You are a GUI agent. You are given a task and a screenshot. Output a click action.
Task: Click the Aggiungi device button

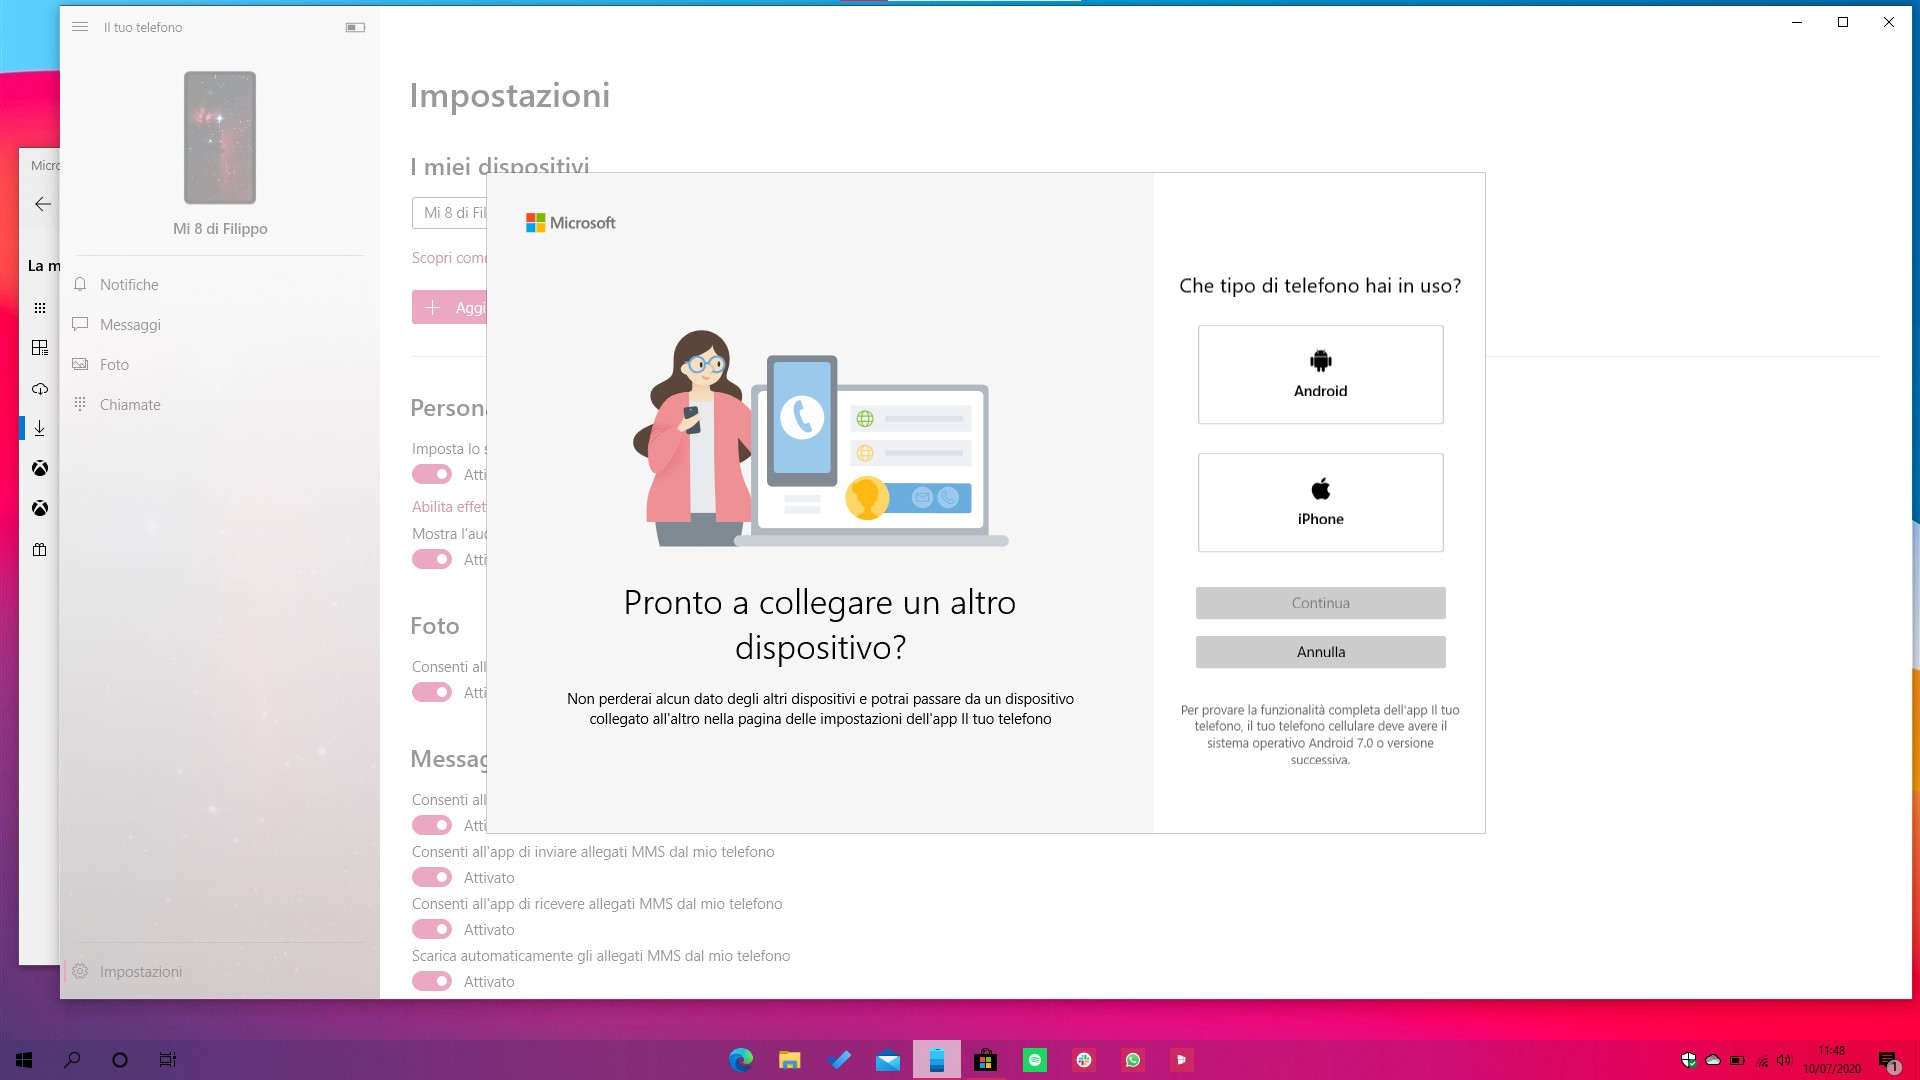449,307
